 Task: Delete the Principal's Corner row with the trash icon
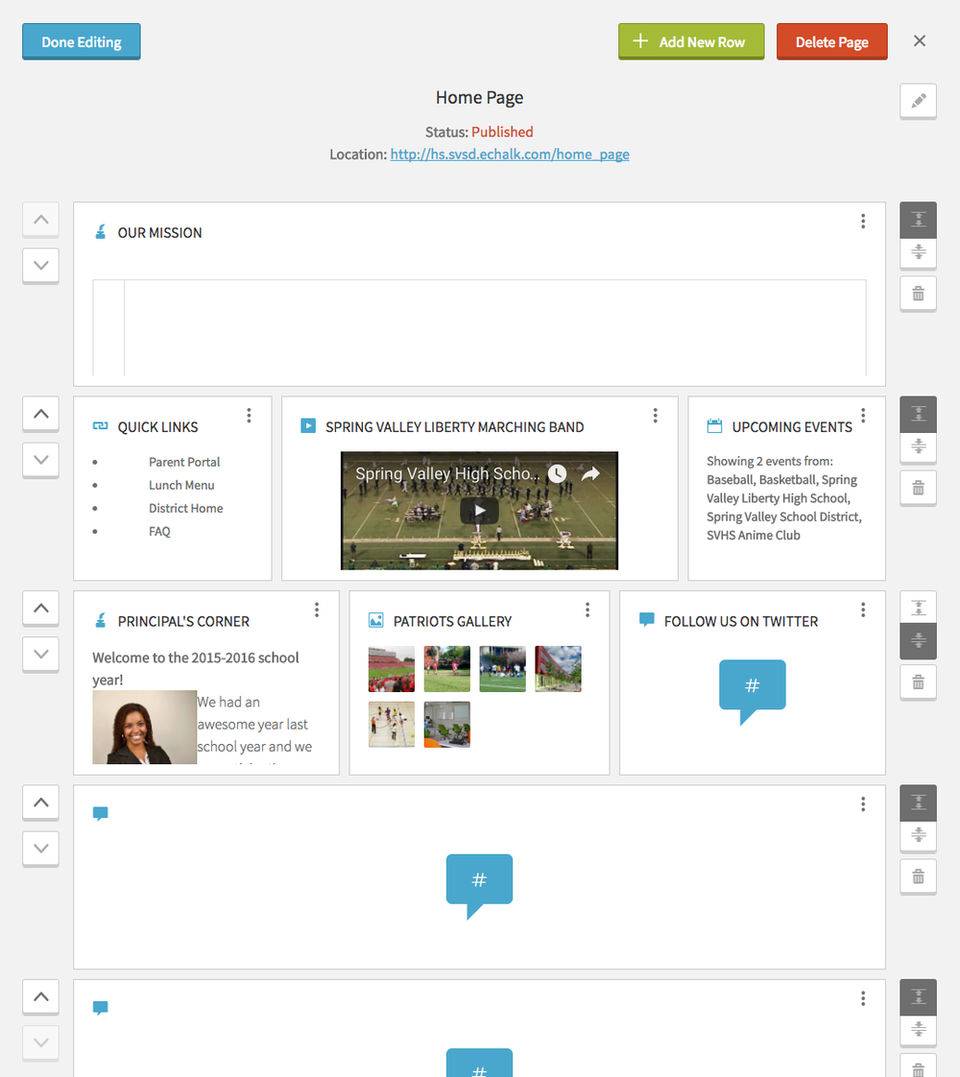pos(918,683)
